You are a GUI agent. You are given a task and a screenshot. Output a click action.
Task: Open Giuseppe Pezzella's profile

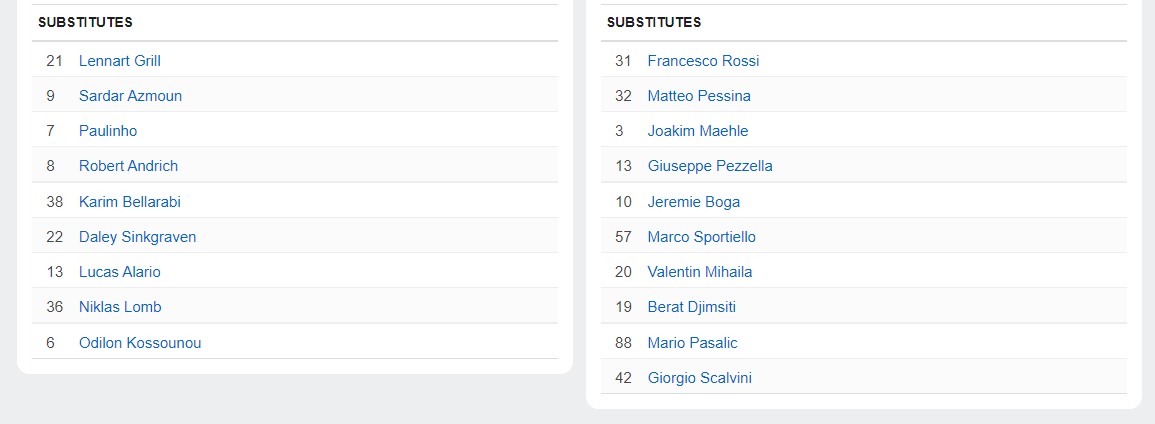pyautogui.click(x=710, y=166)
